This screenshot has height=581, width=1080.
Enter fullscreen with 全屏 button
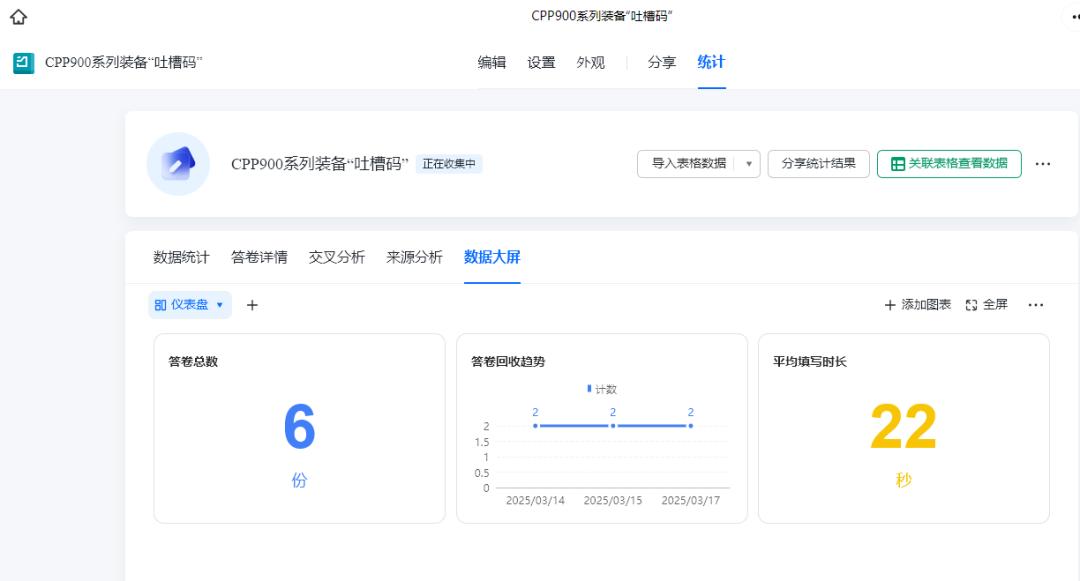coord(986,305)
